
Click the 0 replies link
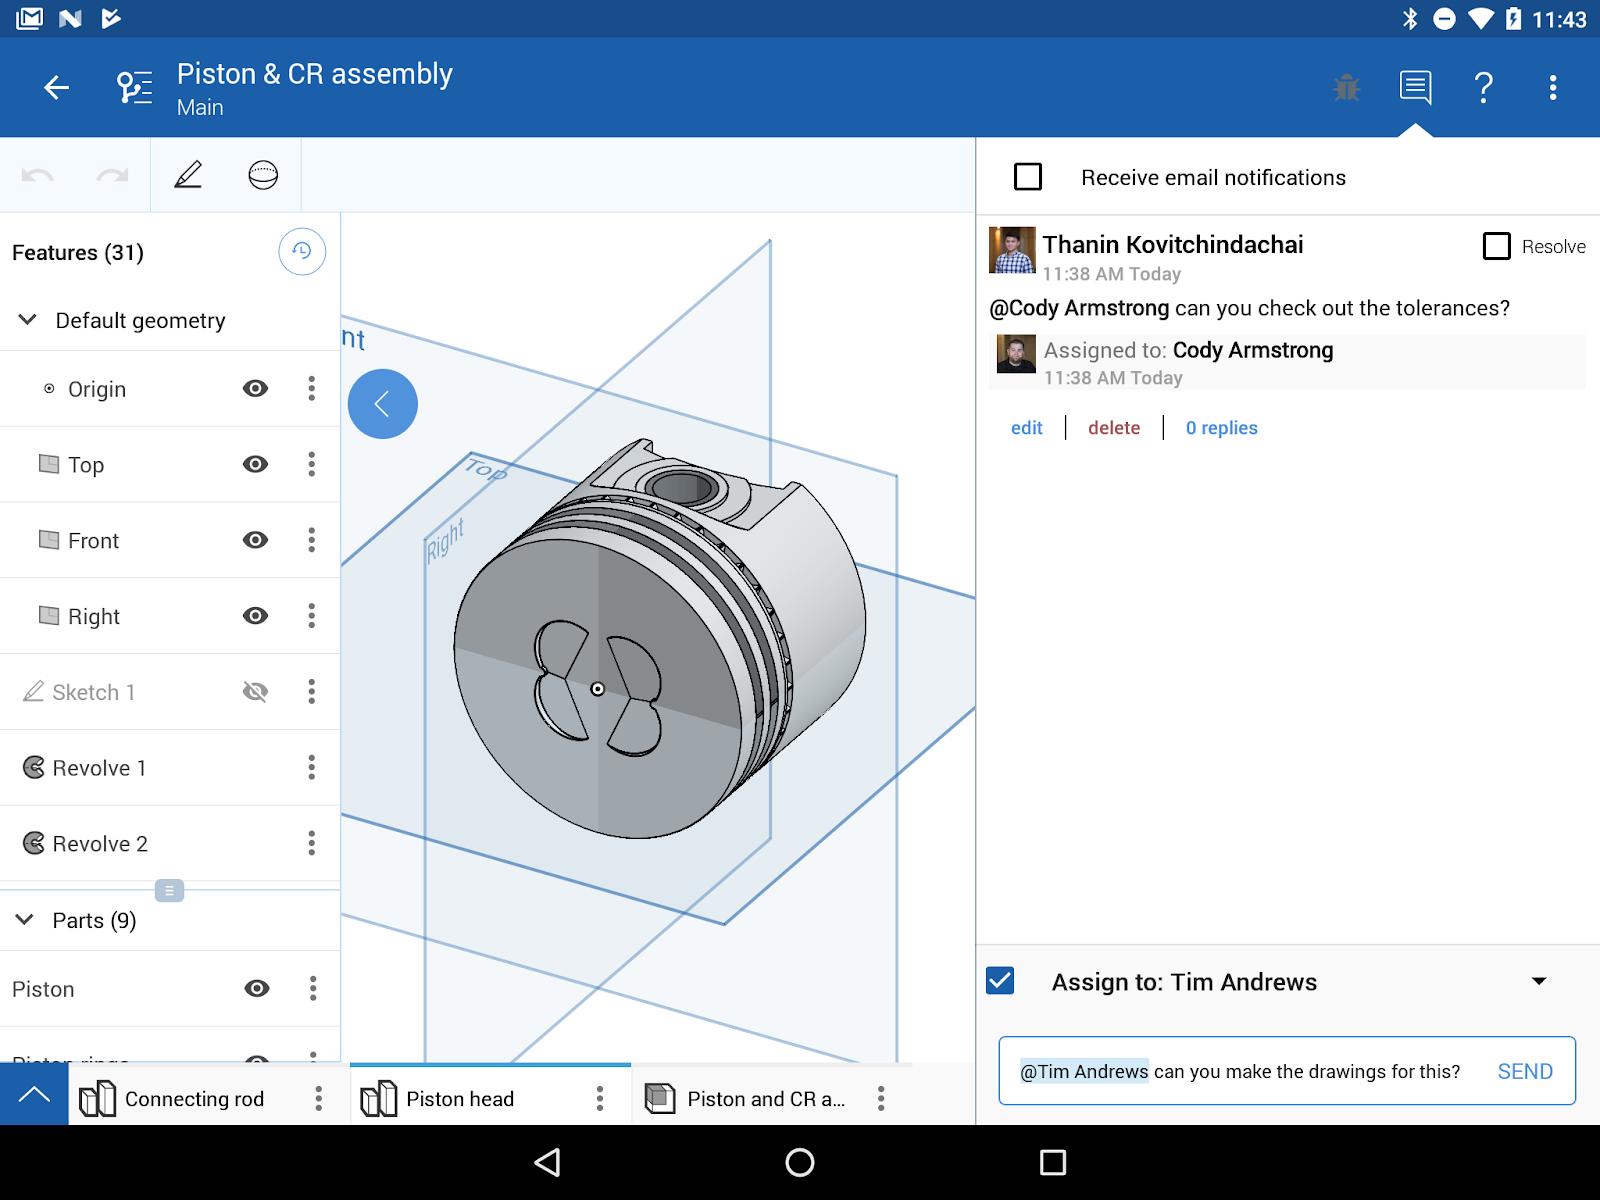(x=1221, y=428)
